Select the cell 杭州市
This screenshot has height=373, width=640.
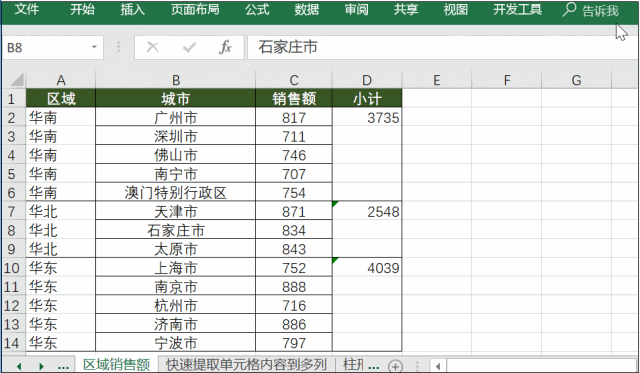click(x=176, y=305)
